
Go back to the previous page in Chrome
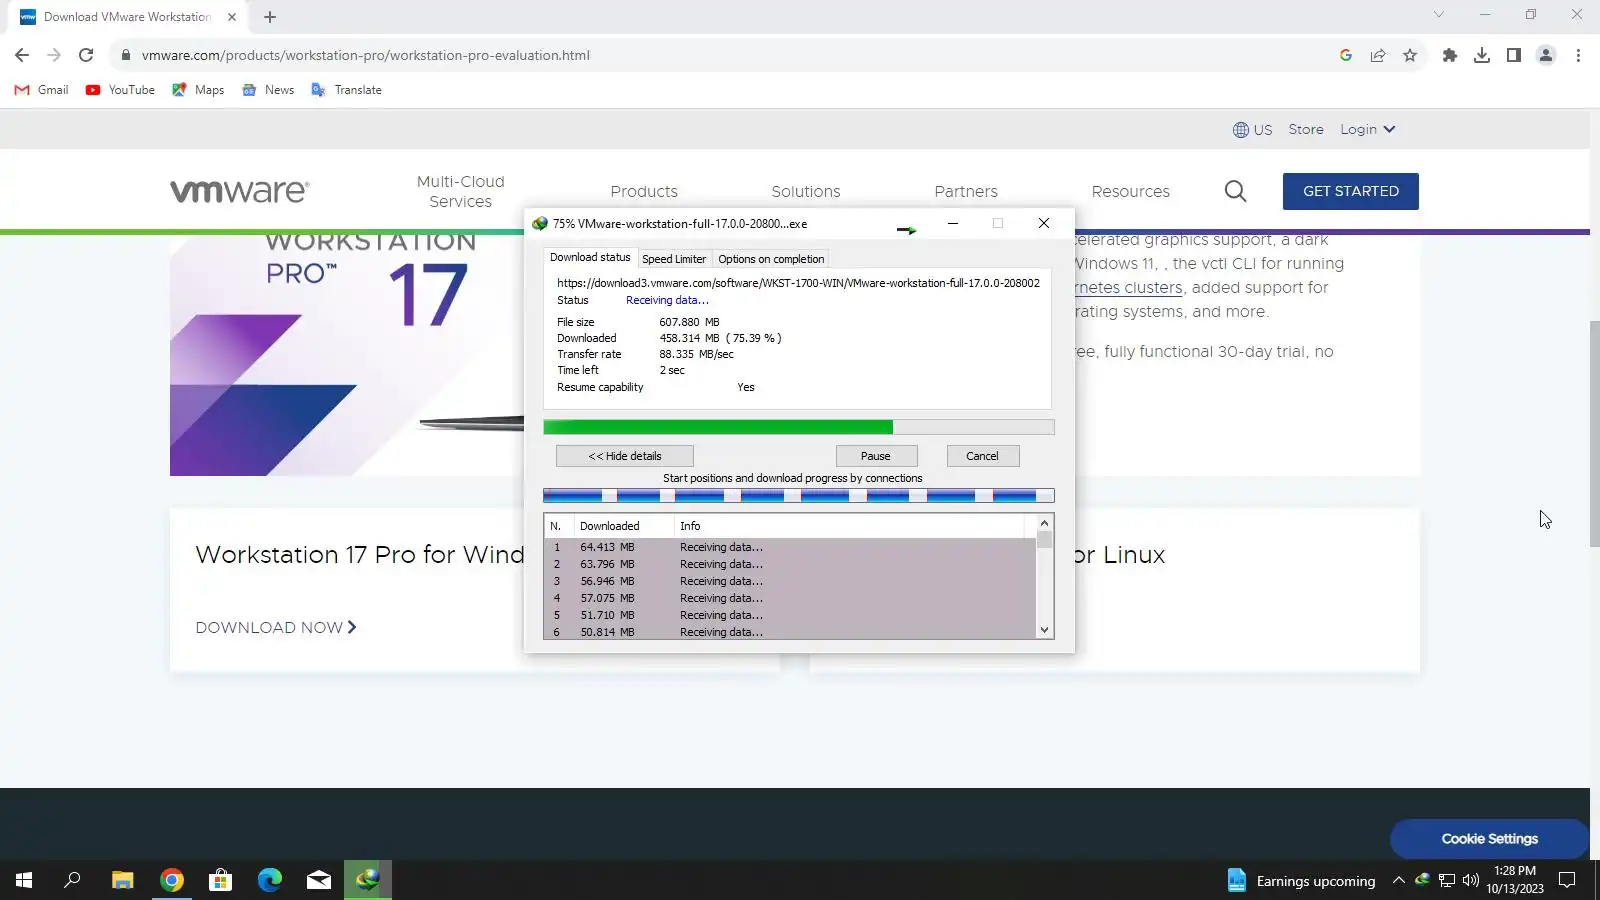pos(22,55)
